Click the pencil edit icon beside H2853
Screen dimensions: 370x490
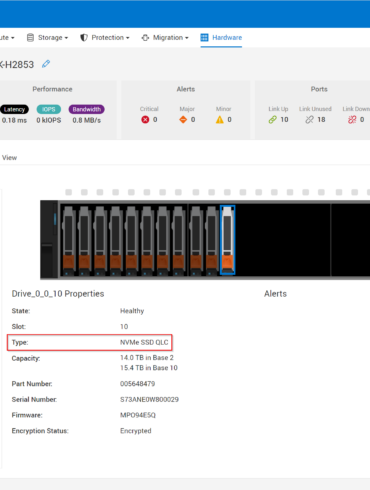[46, 64]
